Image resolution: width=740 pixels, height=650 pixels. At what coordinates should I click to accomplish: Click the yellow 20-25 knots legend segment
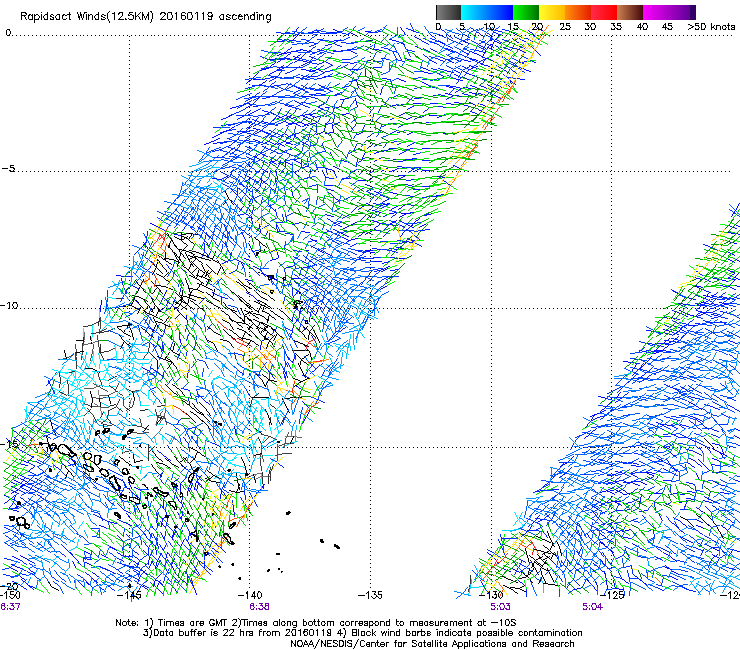552,12
